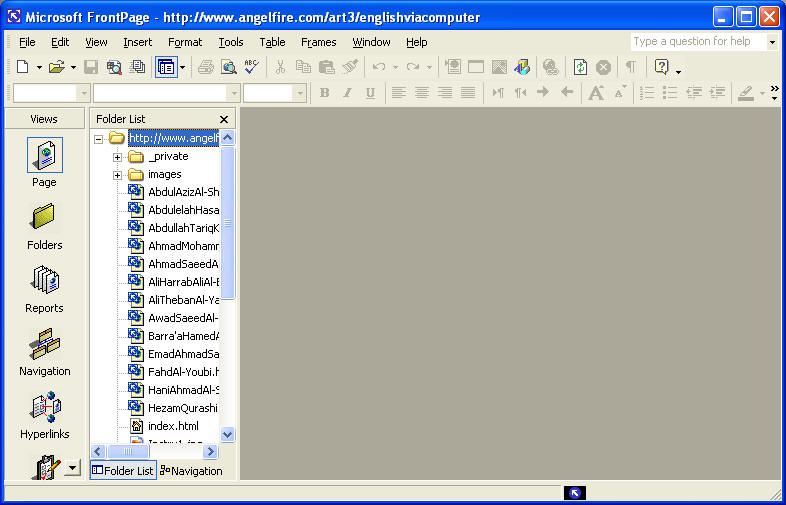Viewport: 786px width, 505px height.
Task: Open the Hyperlinks view
Action: (x=44, y=414)
